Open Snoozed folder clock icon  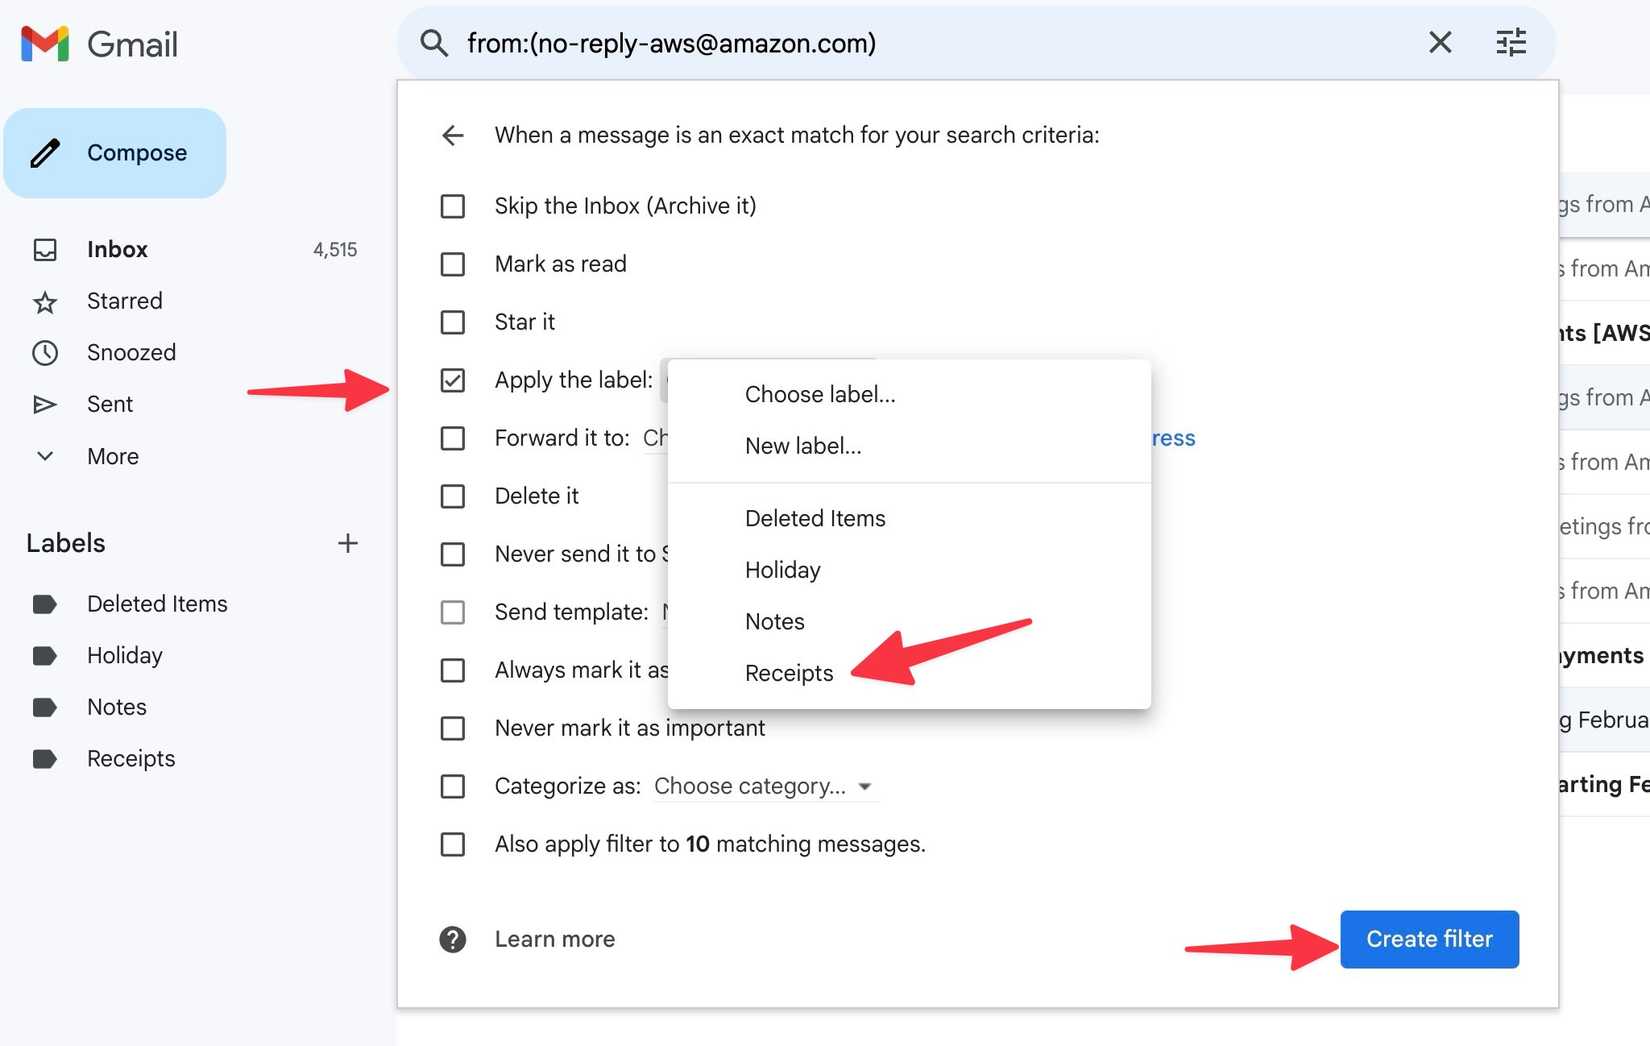pyautogui.click(x=45, y=353)
